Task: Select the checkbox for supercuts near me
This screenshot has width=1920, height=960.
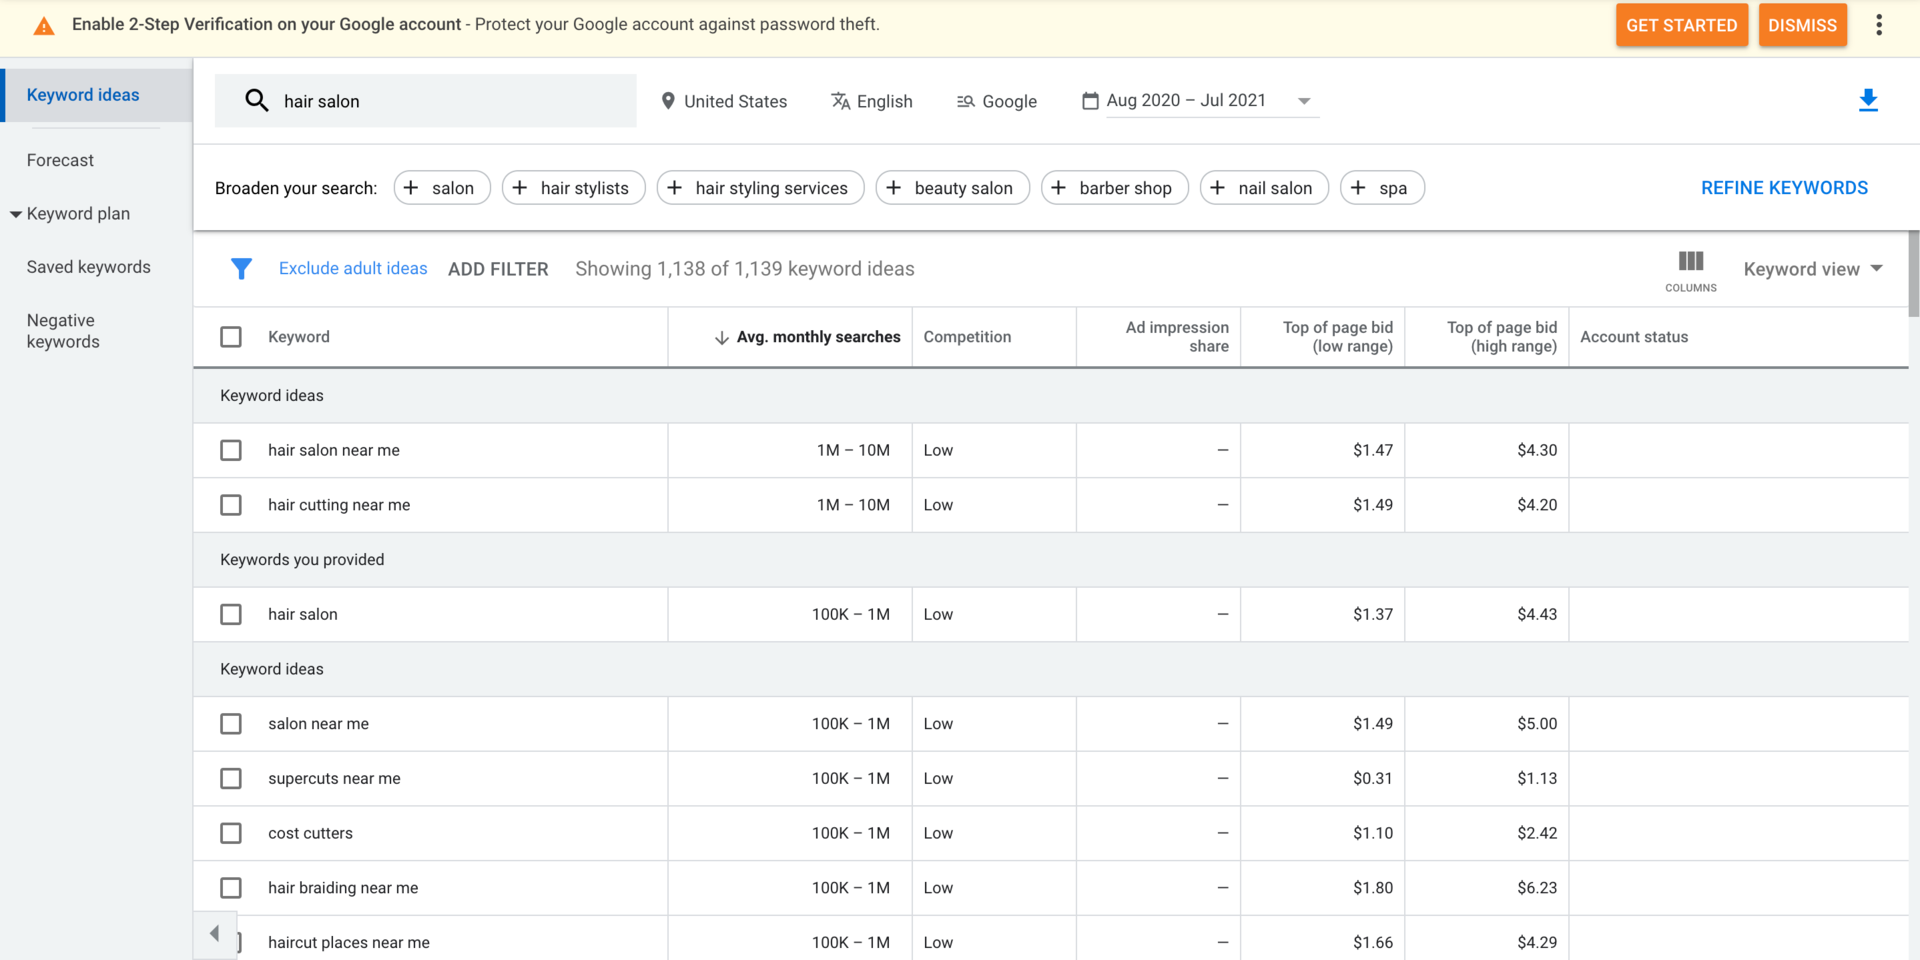Action: [231, 778]
